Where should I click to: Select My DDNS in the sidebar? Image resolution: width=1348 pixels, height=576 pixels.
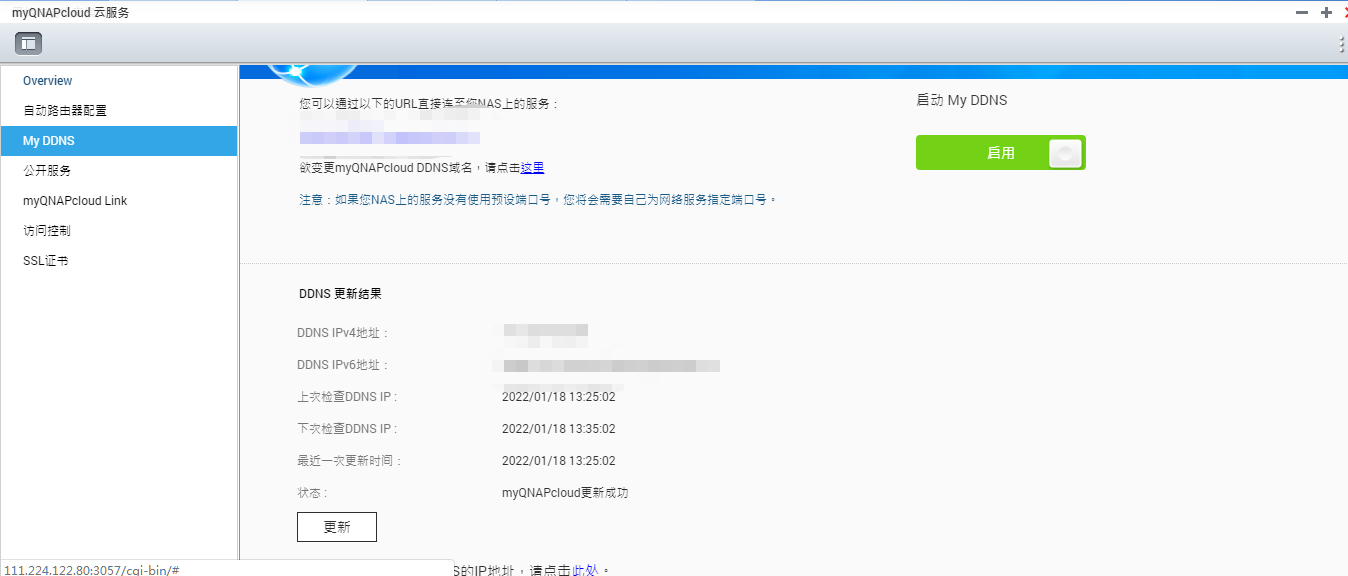pos(118,141)
